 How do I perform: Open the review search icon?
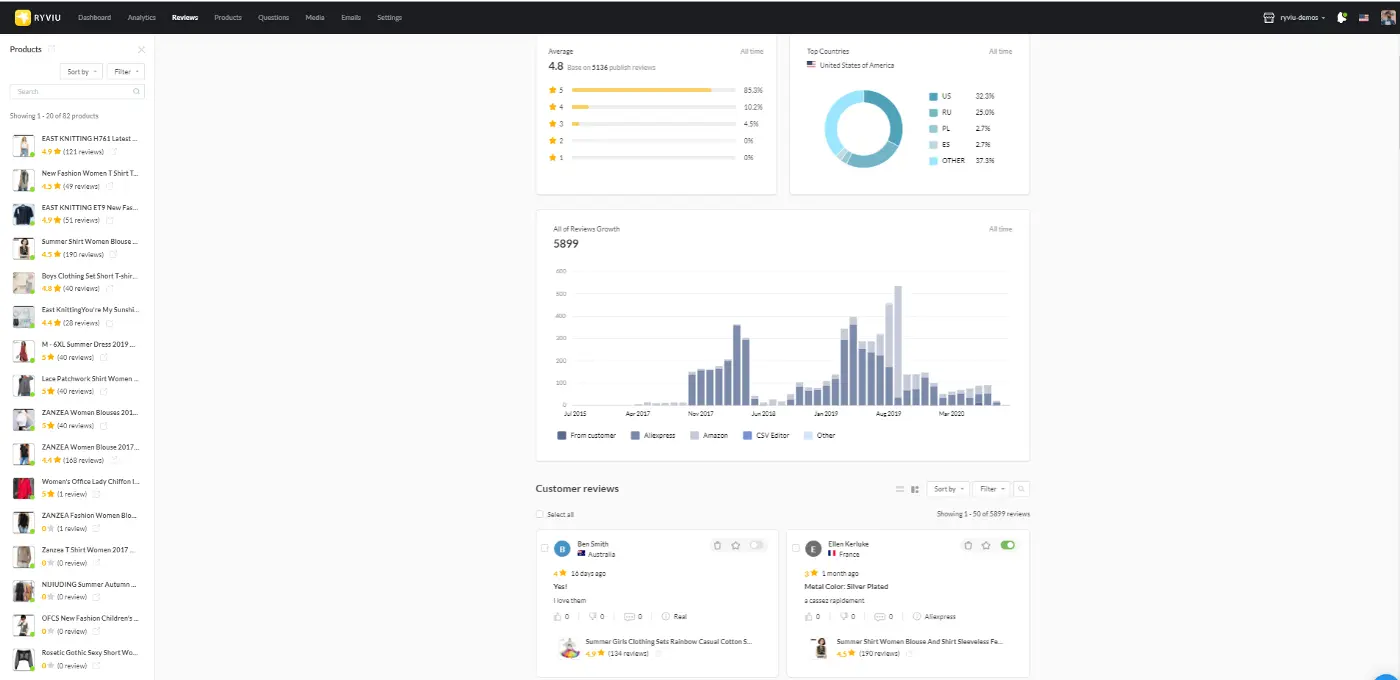1022,489
